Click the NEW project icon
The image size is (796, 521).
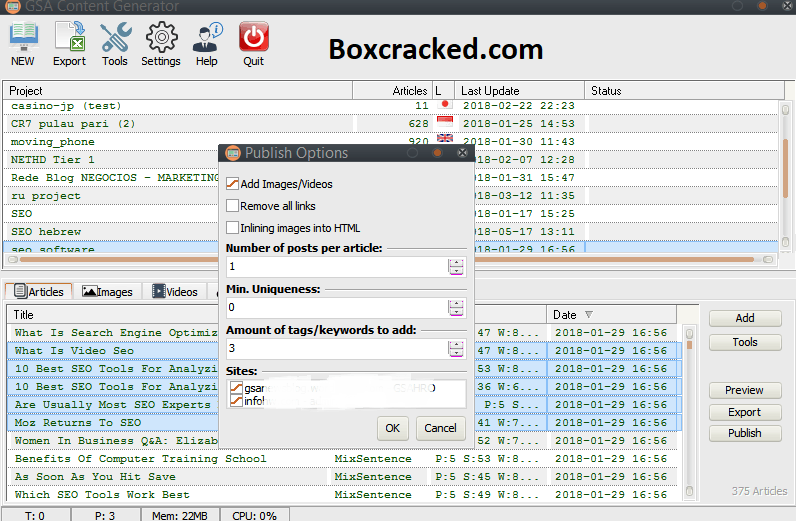pos(23,44)
